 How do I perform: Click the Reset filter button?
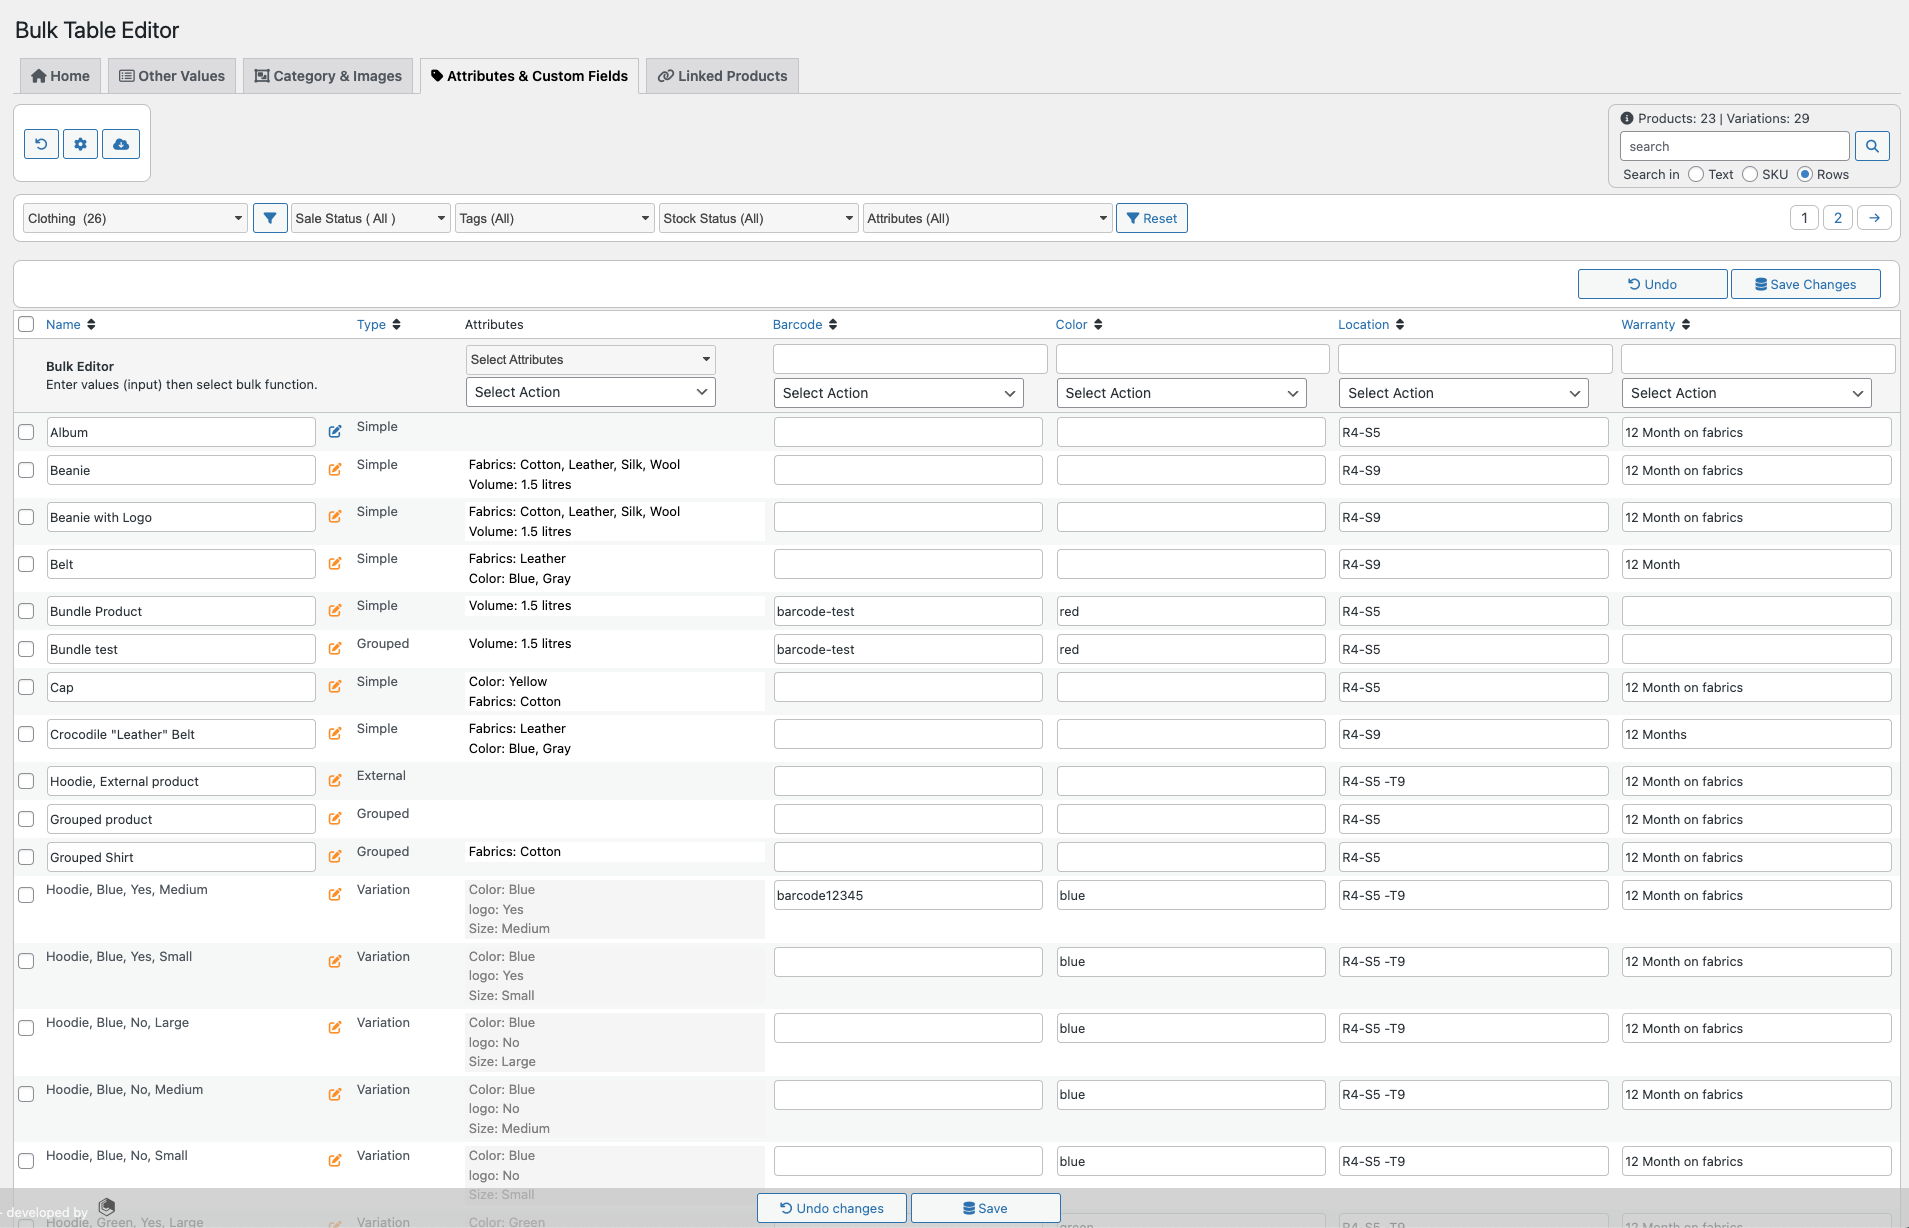[x=1151, y=217]
